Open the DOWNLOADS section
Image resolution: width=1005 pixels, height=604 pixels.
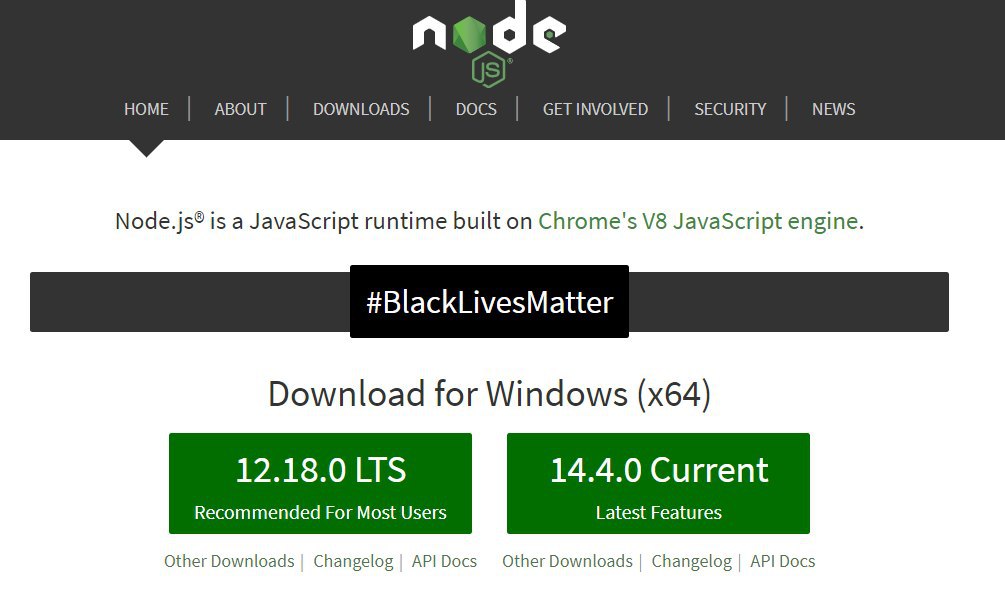[x=361, y=109]
